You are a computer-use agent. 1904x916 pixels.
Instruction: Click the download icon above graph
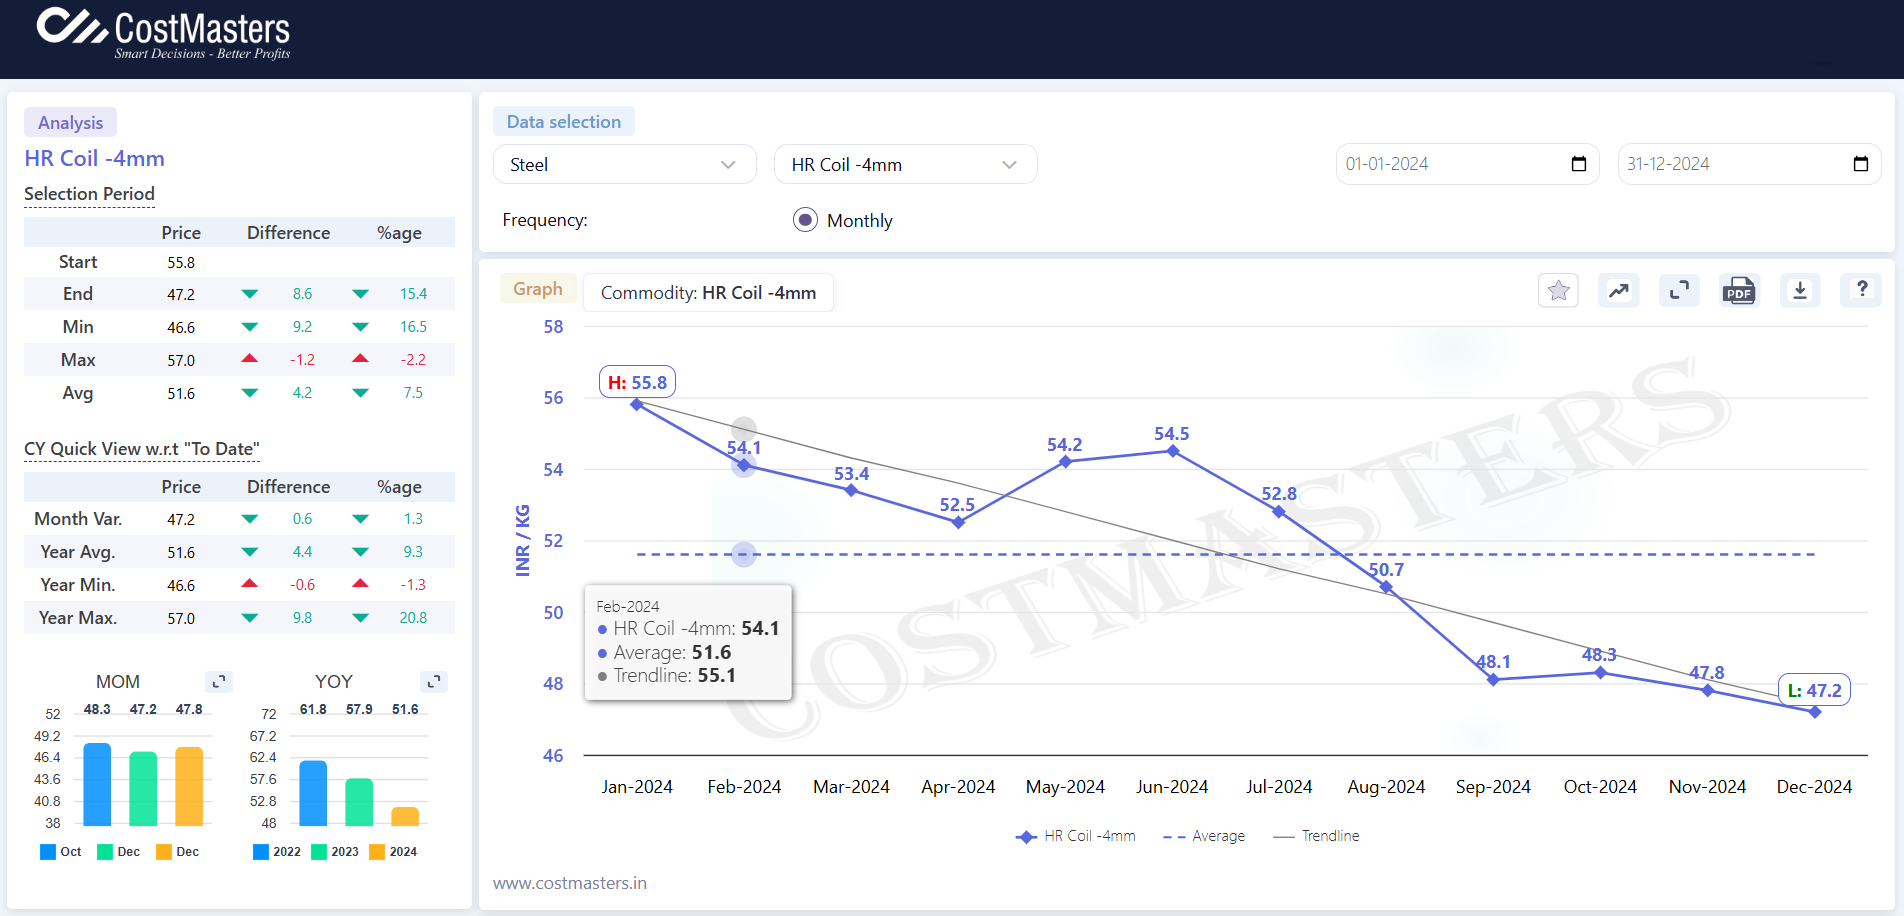coord(1800,290)
